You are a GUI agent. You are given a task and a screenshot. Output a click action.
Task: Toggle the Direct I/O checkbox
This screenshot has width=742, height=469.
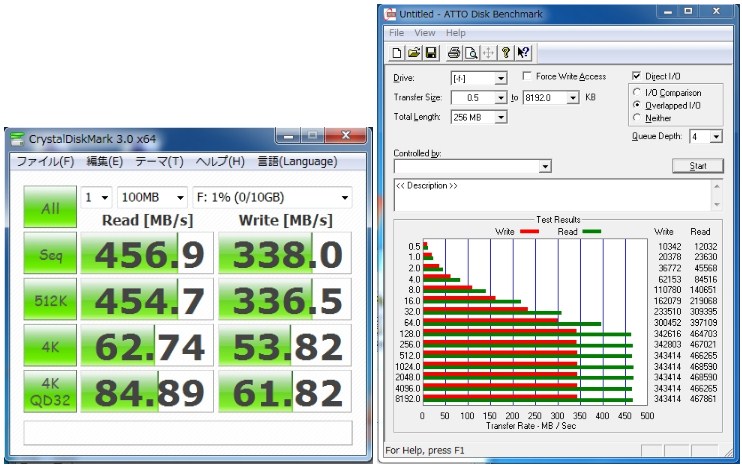636,76
